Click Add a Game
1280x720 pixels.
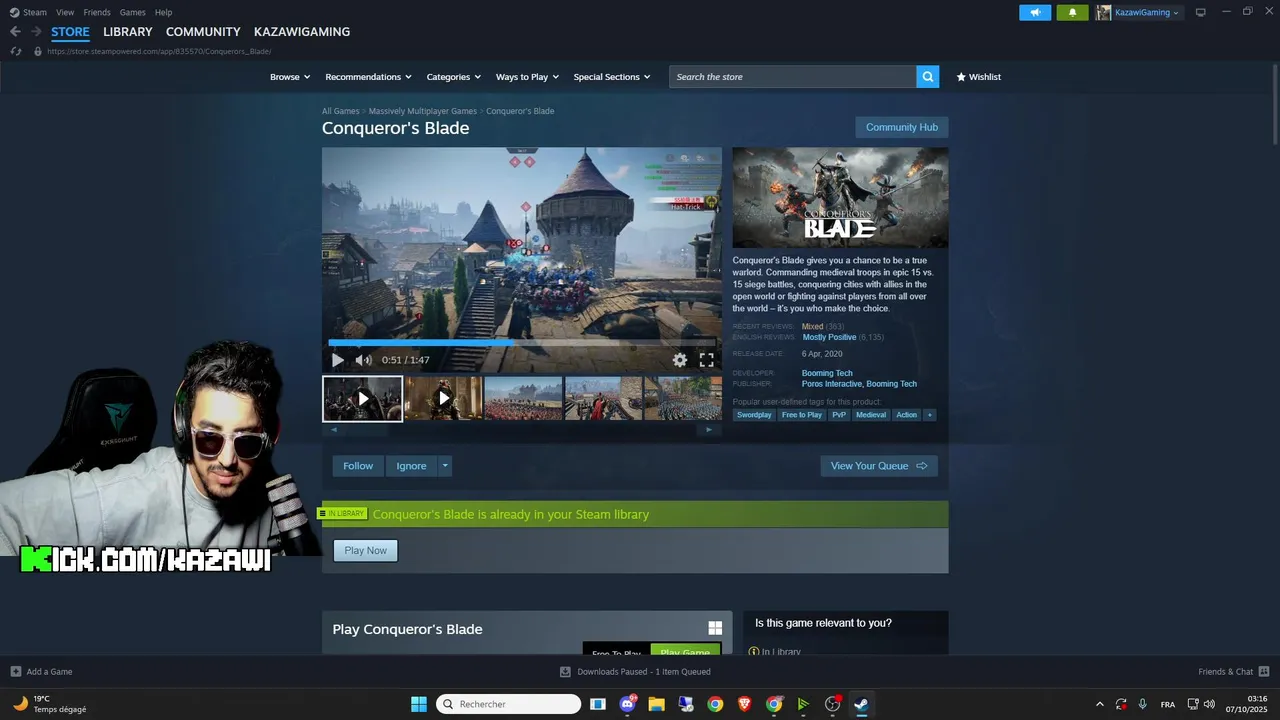click(41, 672)
